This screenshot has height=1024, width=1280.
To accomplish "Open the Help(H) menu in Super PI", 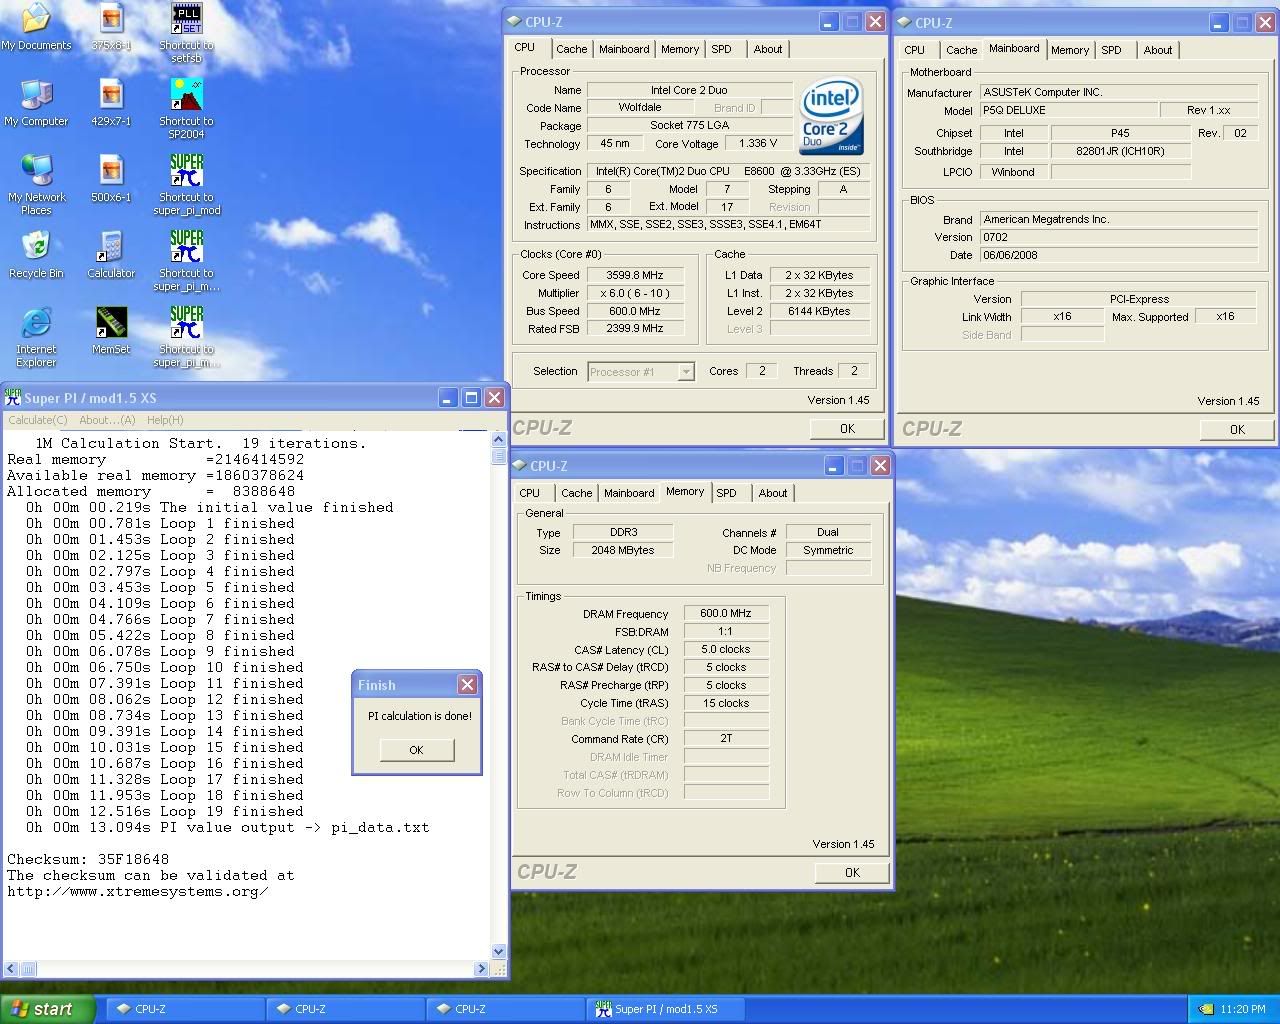I will tap(165, 420).
